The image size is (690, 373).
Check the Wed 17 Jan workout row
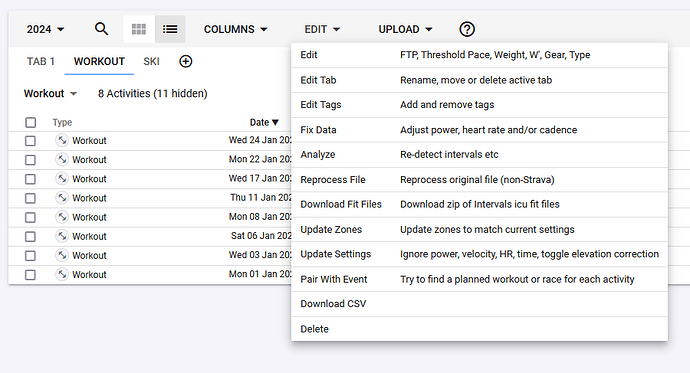point(30,179)
